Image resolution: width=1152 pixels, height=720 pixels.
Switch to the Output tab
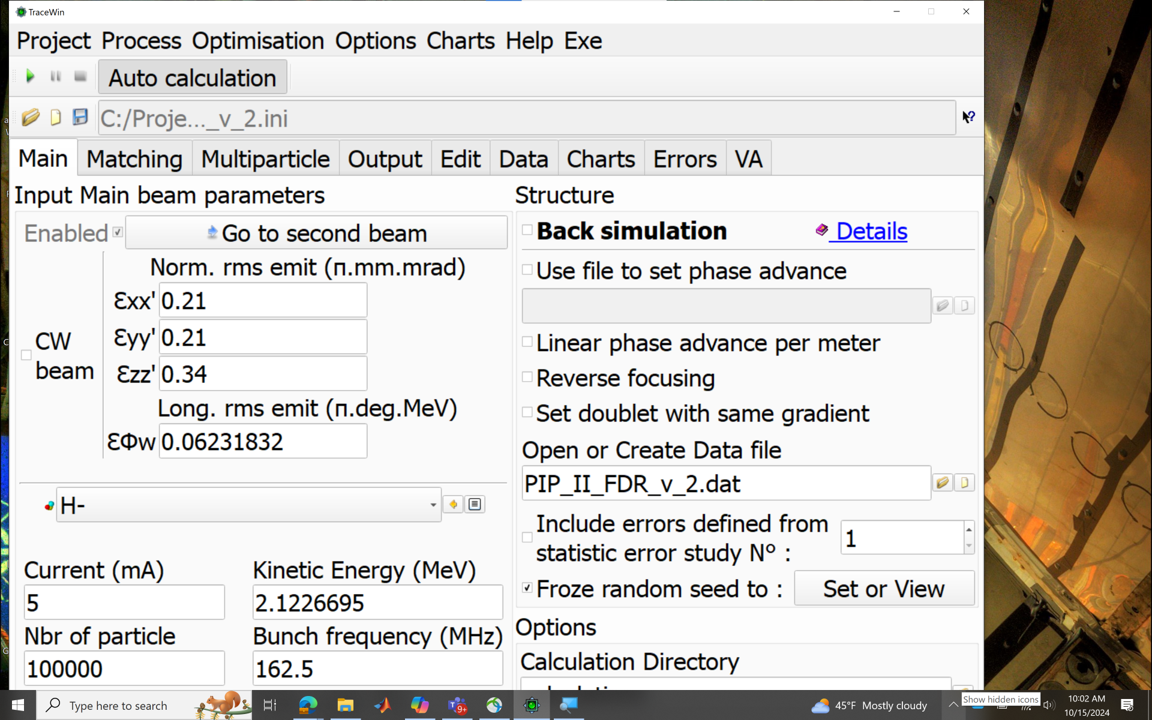[385, 159]
